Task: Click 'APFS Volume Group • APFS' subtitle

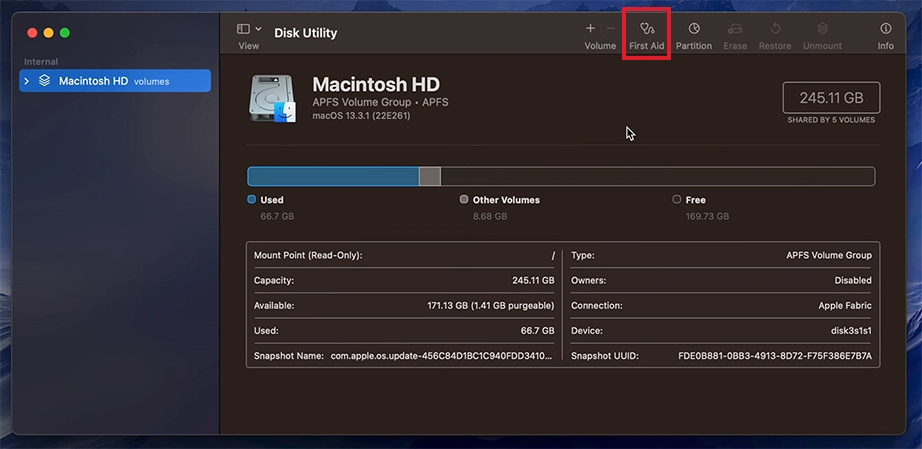Action: point(380,102)
